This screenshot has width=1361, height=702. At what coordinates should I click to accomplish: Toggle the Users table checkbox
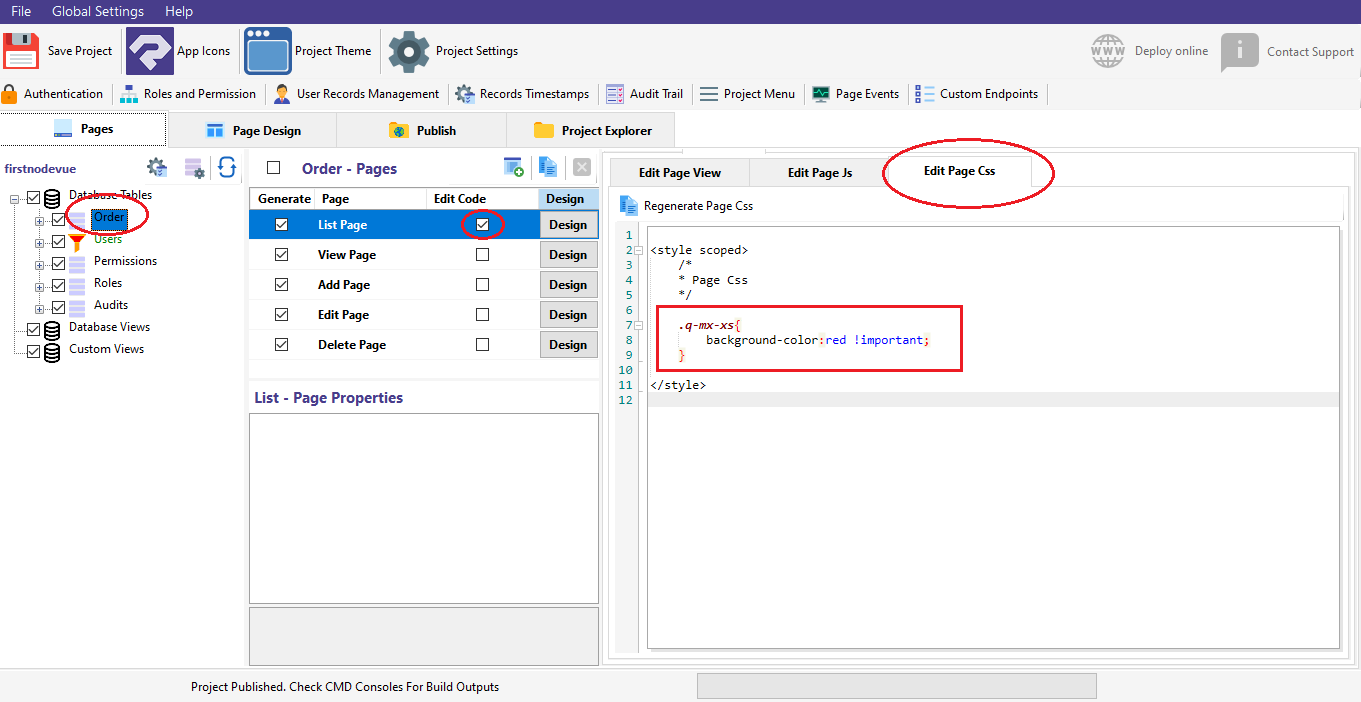[58, 240]
